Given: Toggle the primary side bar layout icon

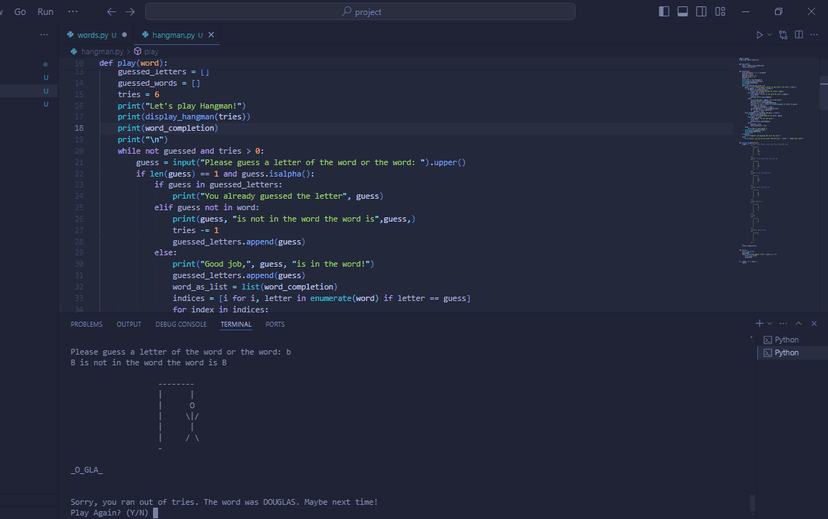Looking at the screenshot, I should 664,12.
